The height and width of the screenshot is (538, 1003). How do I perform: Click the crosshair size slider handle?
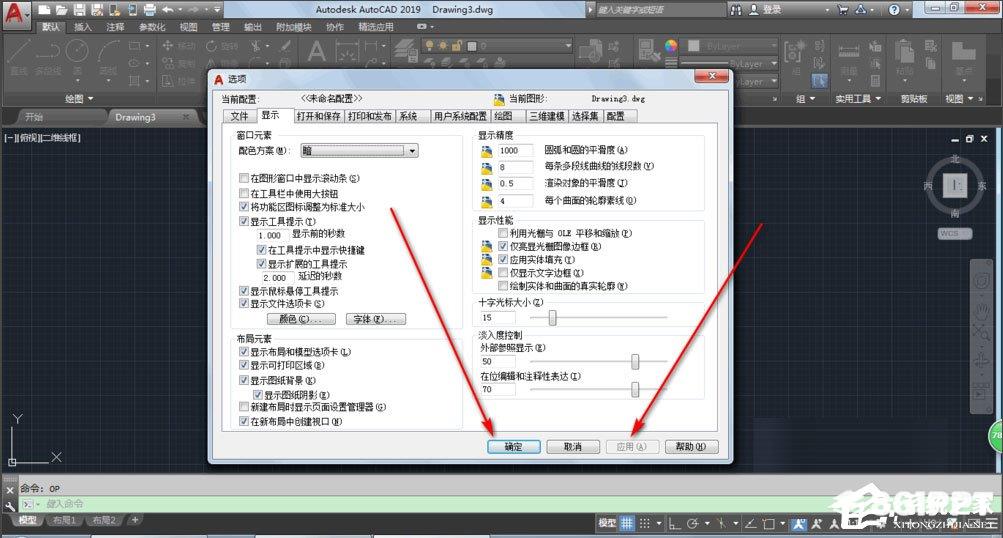552,317
